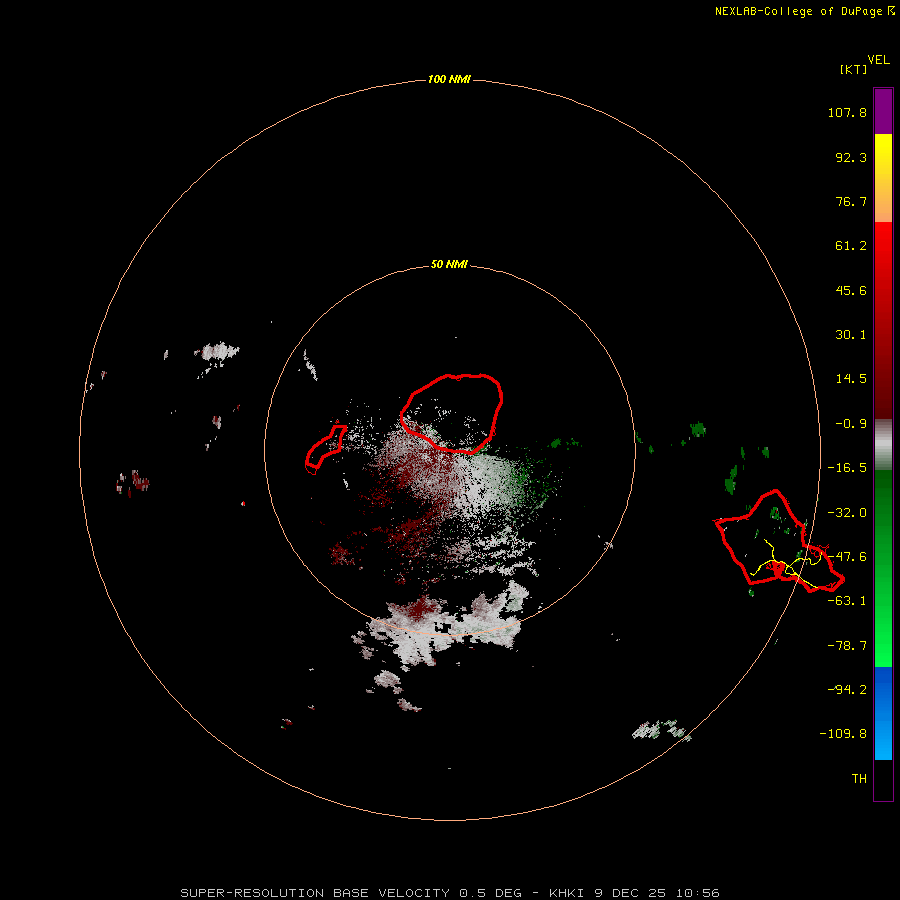Click the small red-outlined island west of center
The image size is (900, 900).
click(x=325, y=448)
